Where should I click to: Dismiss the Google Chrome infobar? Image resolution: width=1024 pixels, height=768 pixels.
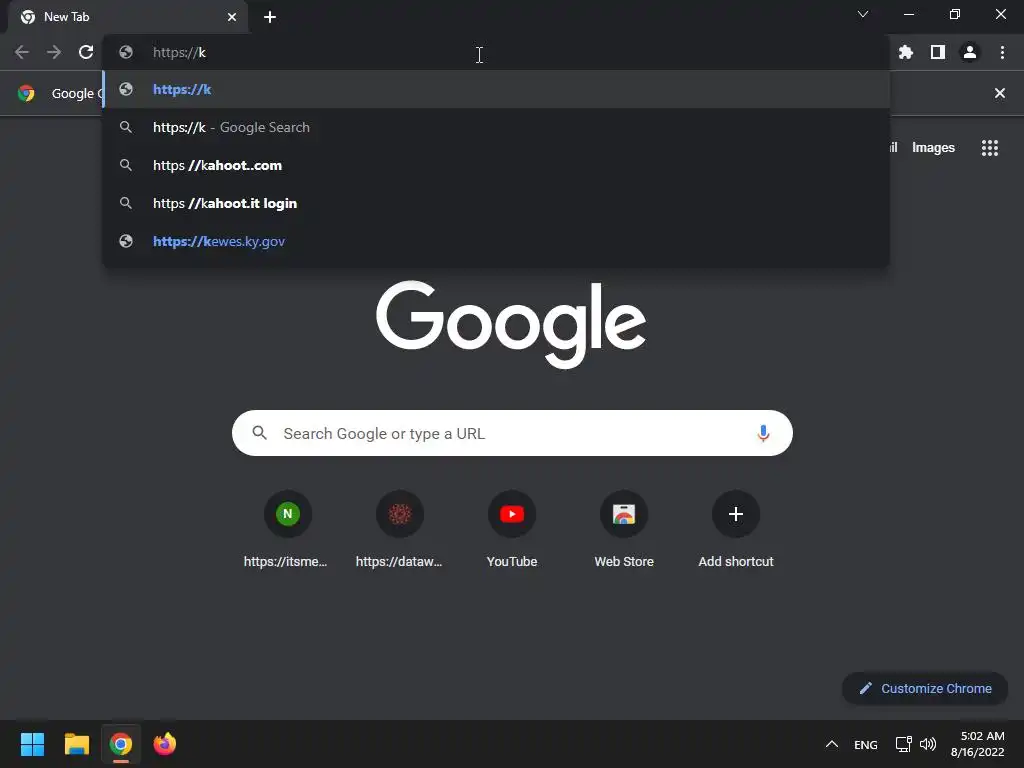tap(1000, 93)
